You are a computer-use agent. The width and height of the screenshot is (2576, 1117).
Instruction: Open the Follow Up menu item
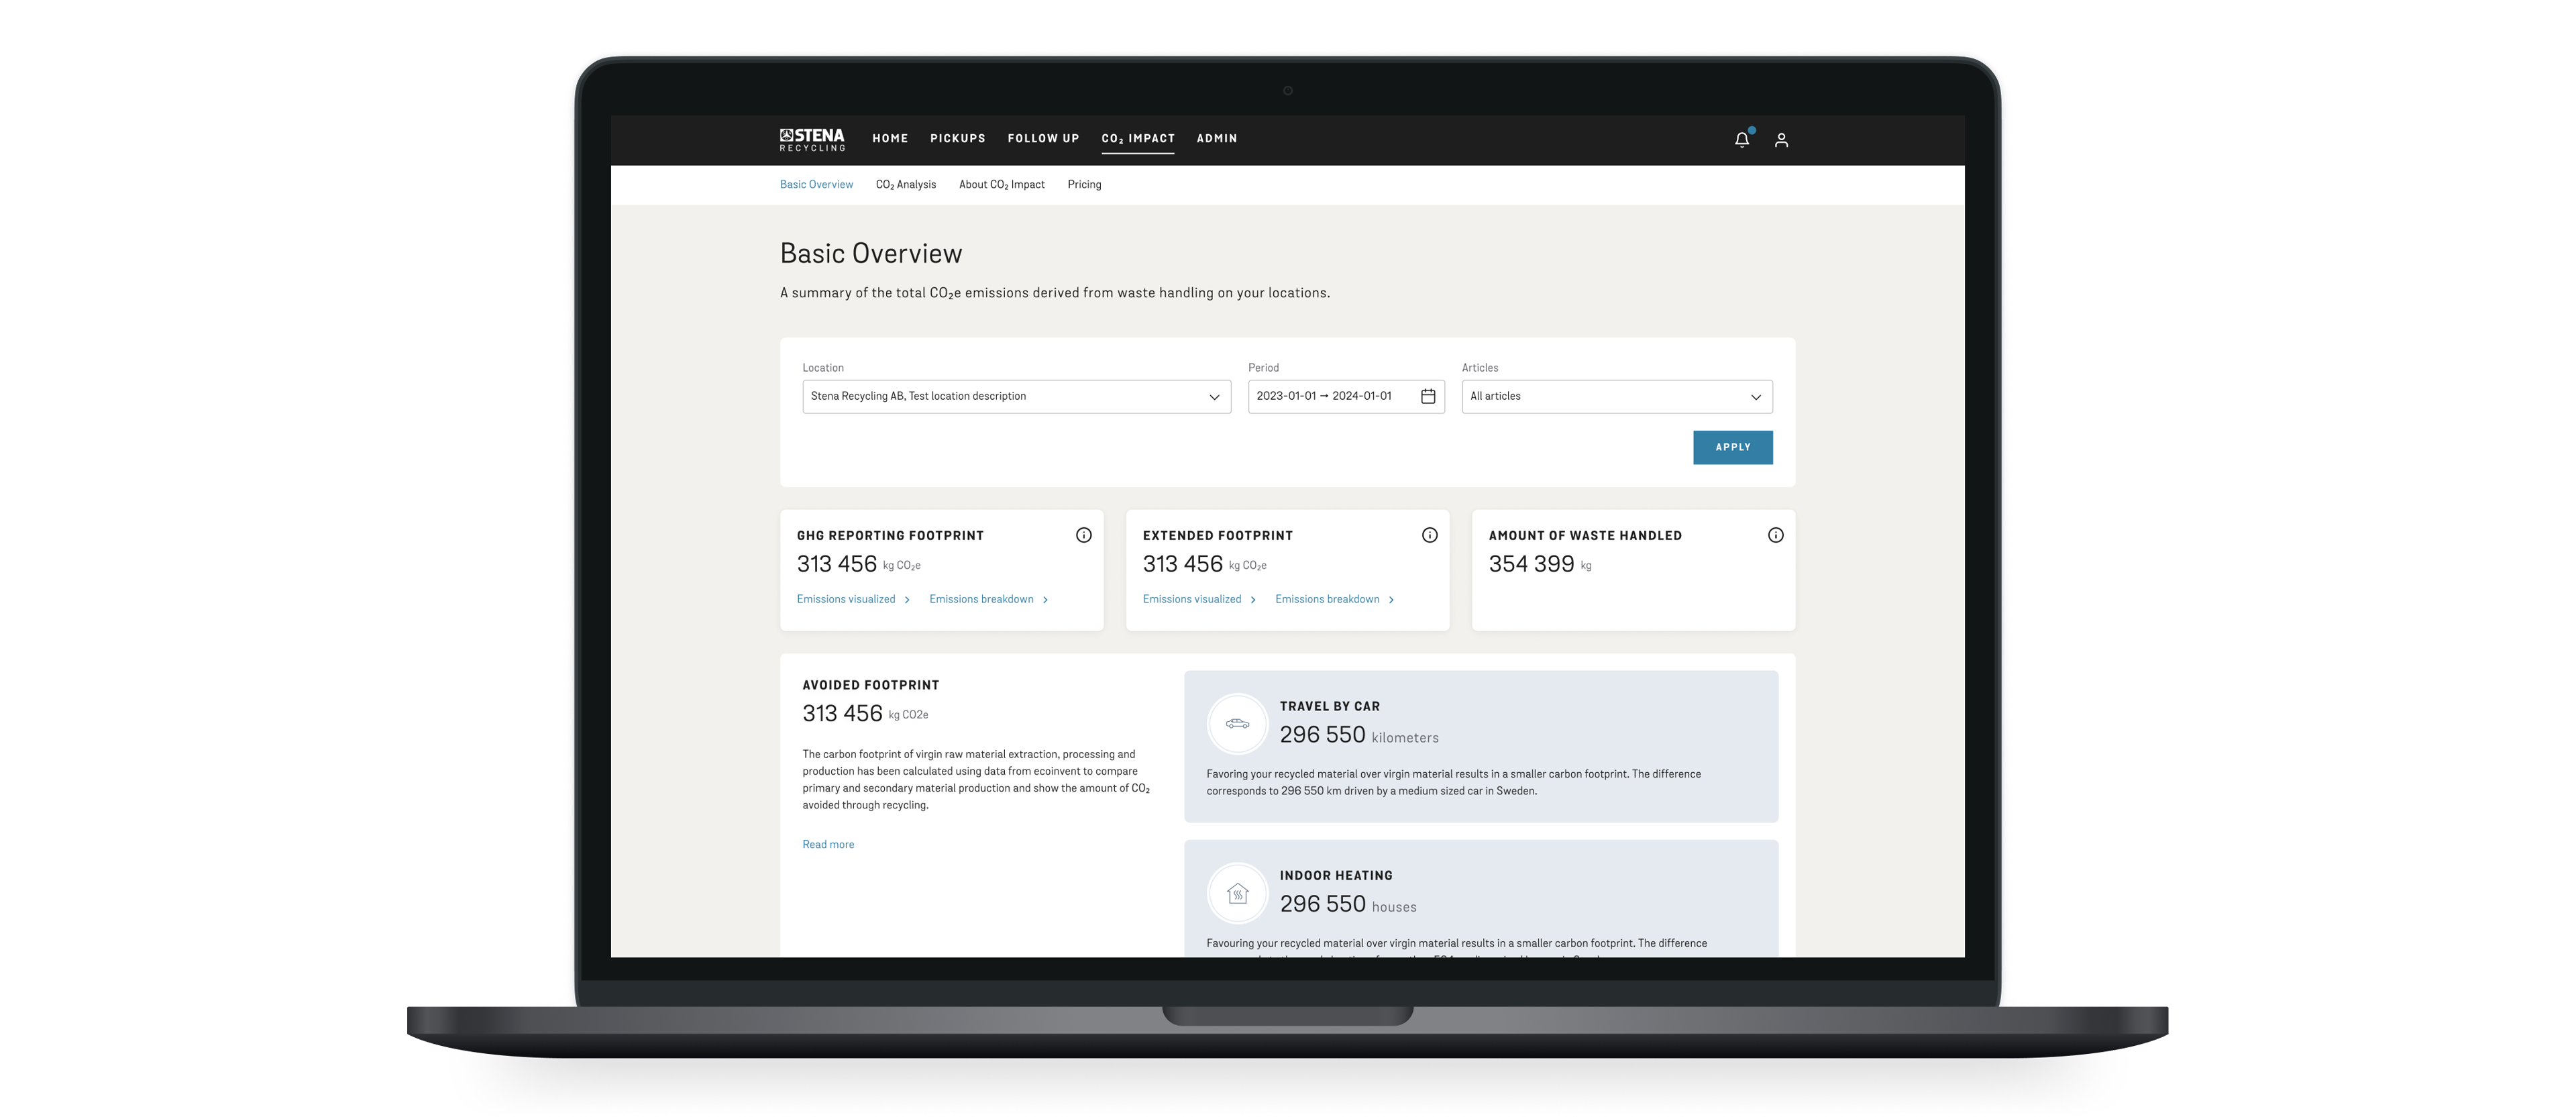1043,139
